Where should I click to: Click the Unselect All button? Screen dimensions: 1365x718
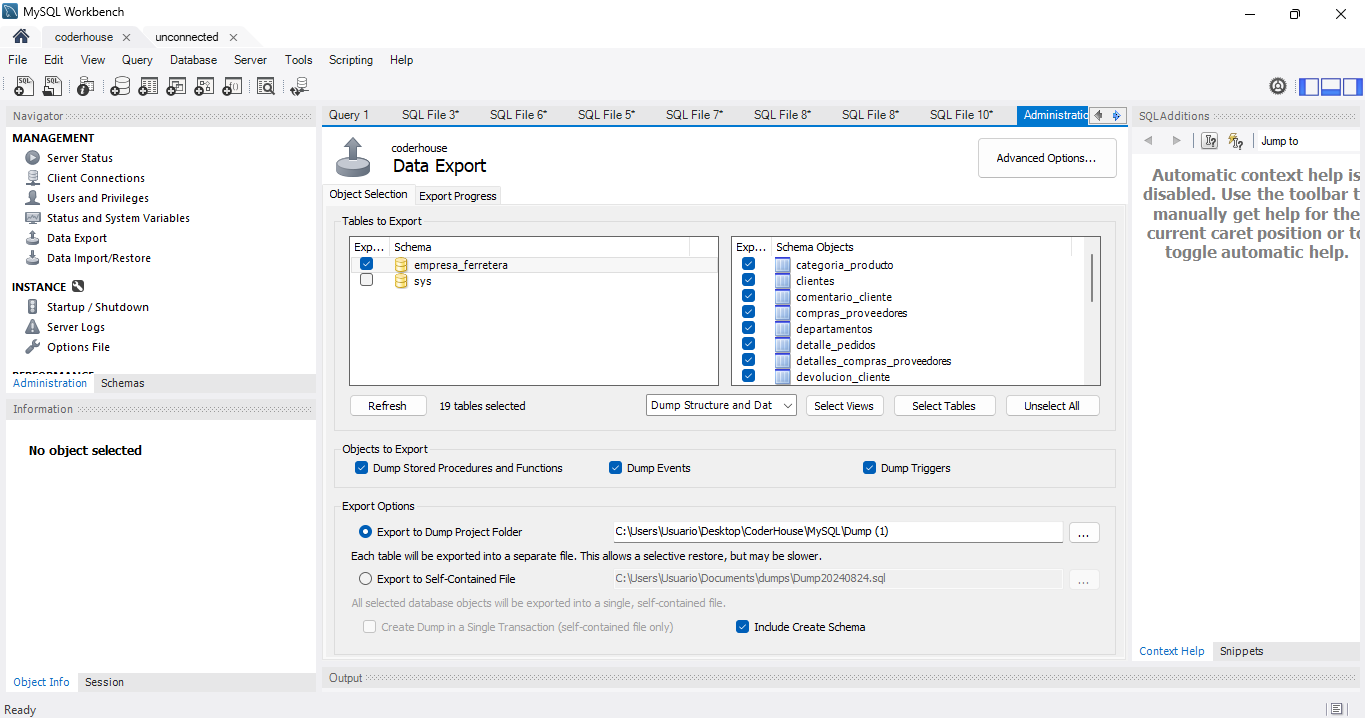click(1052, 406)
